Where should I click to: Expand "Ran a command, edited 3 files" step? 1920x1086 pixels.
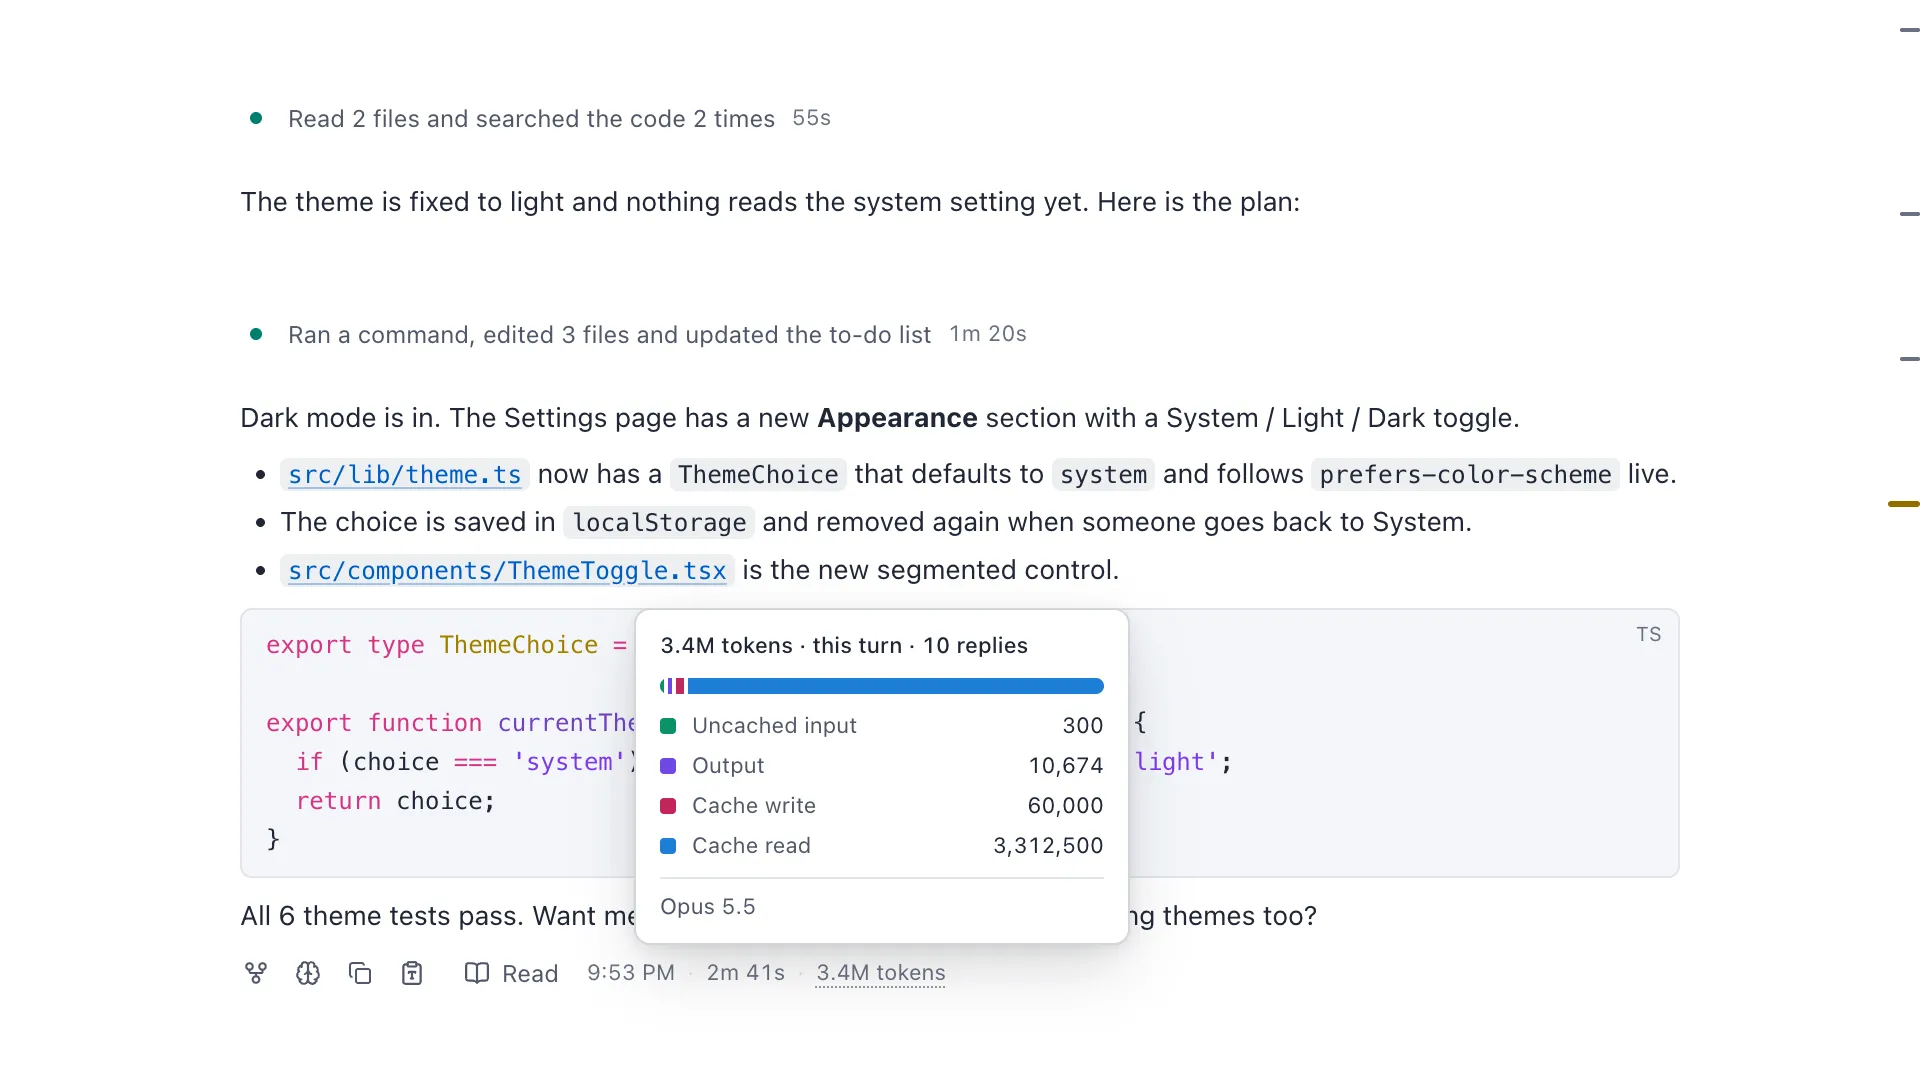(609, 335)
